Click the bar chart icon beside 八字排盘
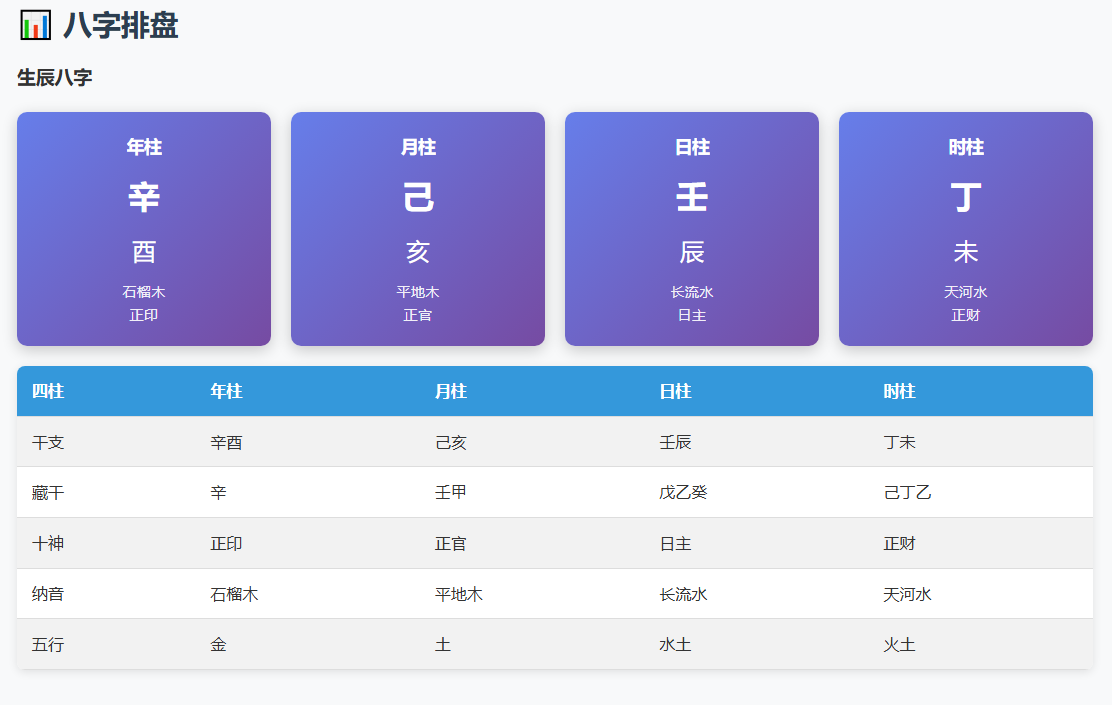 35,25
